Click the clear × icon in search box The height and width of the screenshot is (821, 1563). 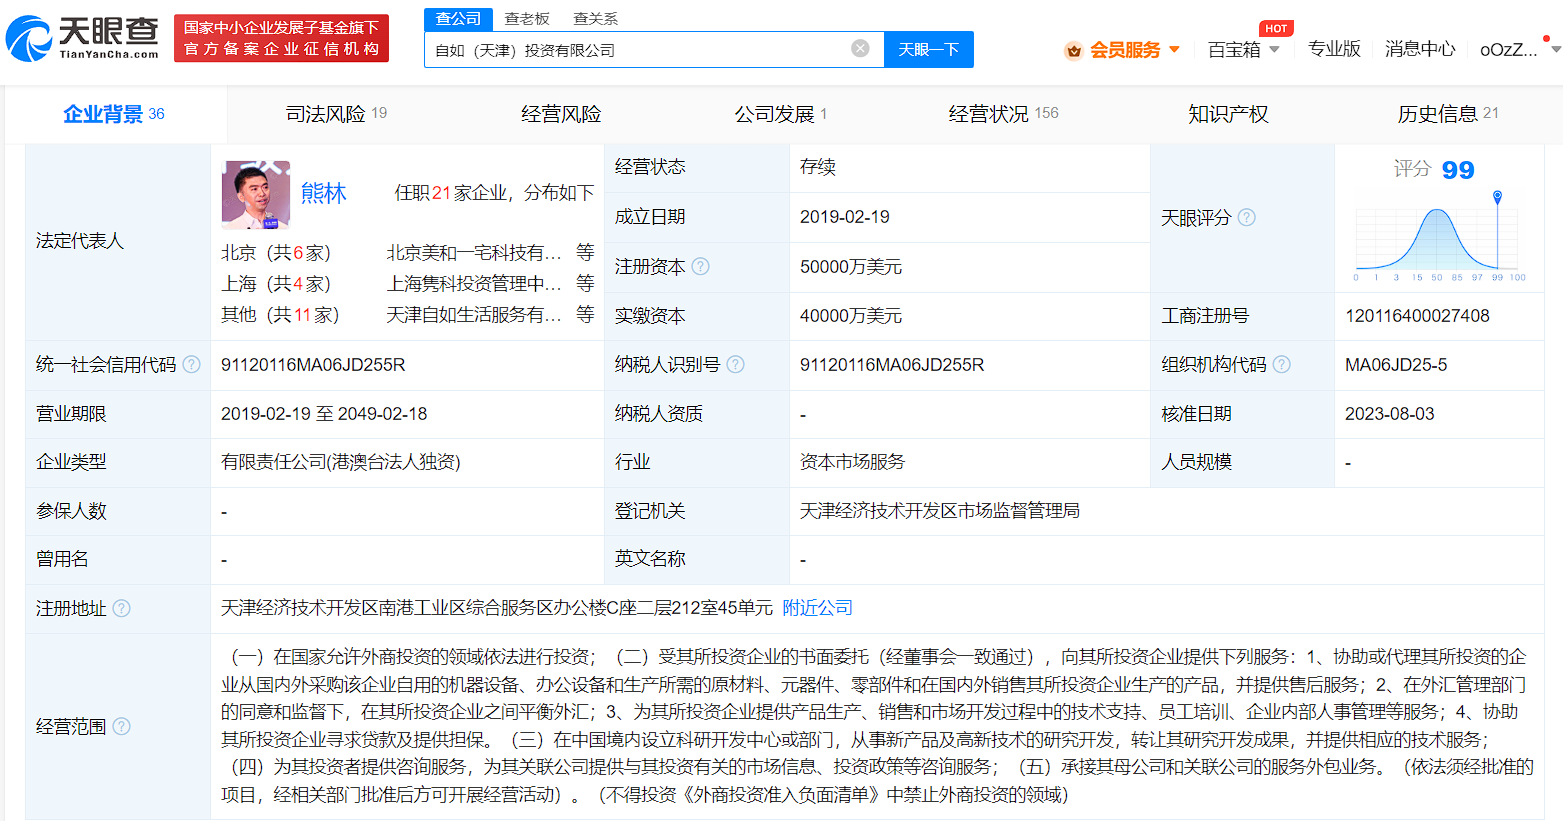[x=859, y=48]
